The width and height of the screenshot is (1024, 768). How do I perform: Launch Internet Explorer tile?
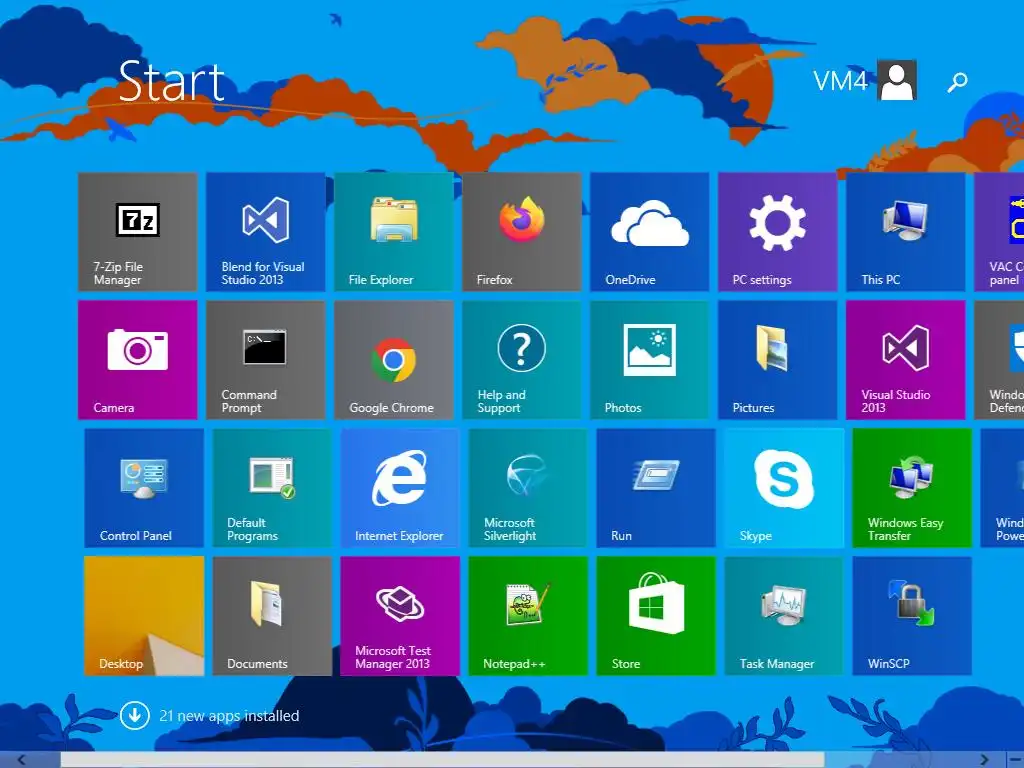pyautogui.click(x=400, y=487)
